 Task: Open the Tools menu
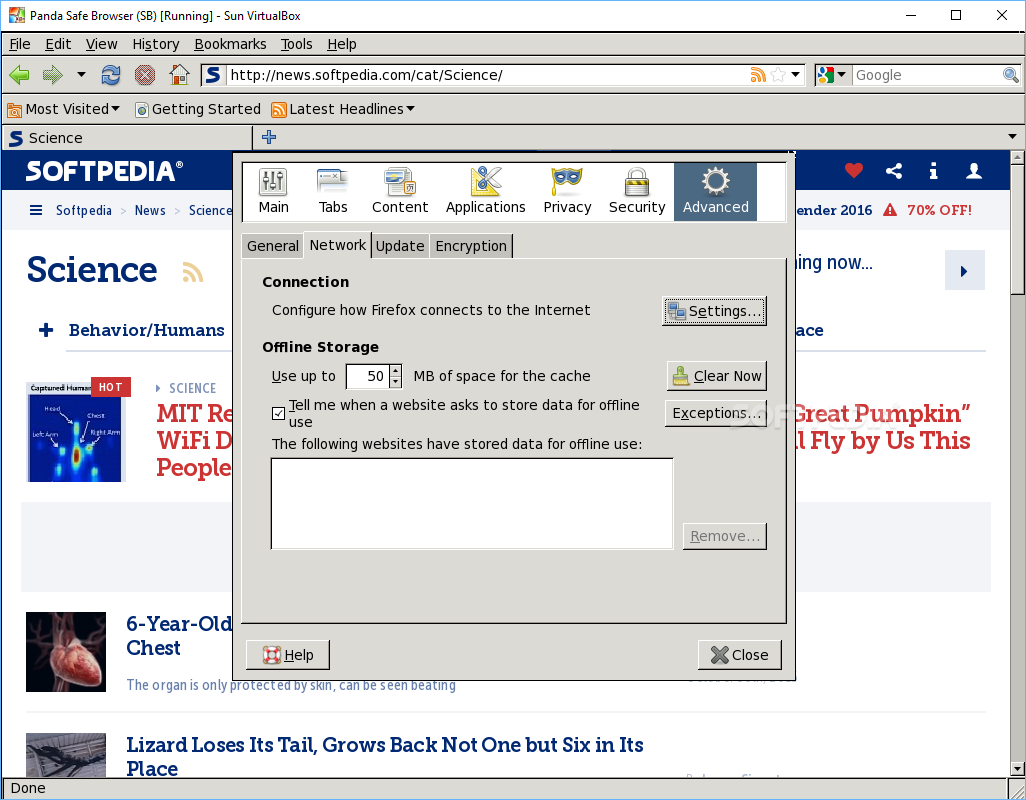coord(296,44)
